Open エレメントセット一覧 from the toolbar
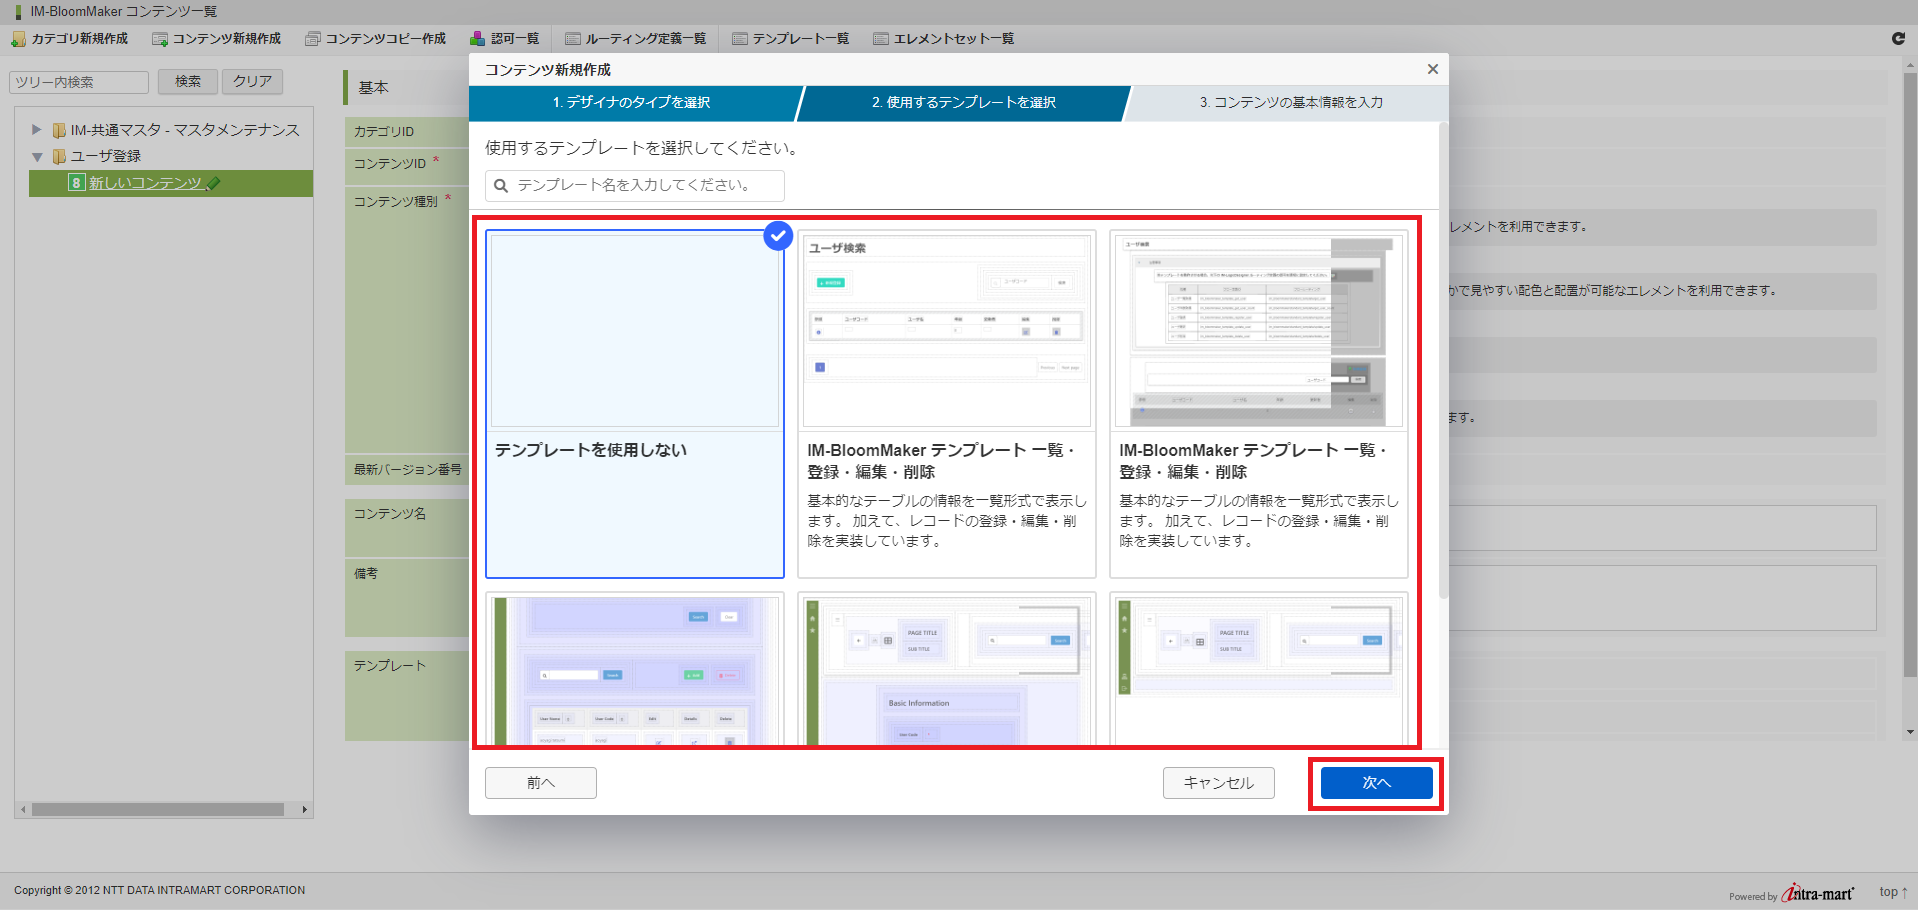The height and width of the screenshot is (910, 1918). coord(881,39)
